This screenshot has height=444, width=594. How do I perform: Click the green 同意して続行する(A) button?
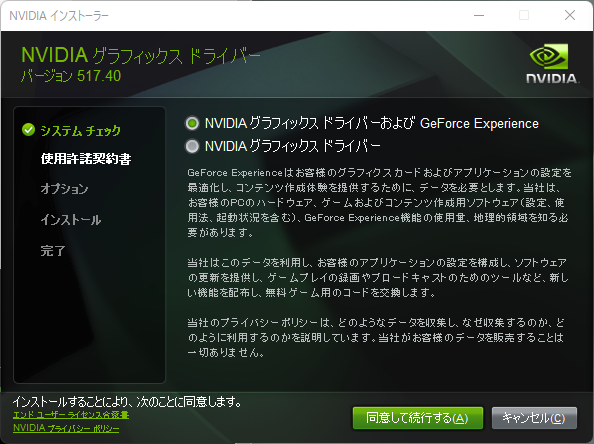(x=417, y=418)
